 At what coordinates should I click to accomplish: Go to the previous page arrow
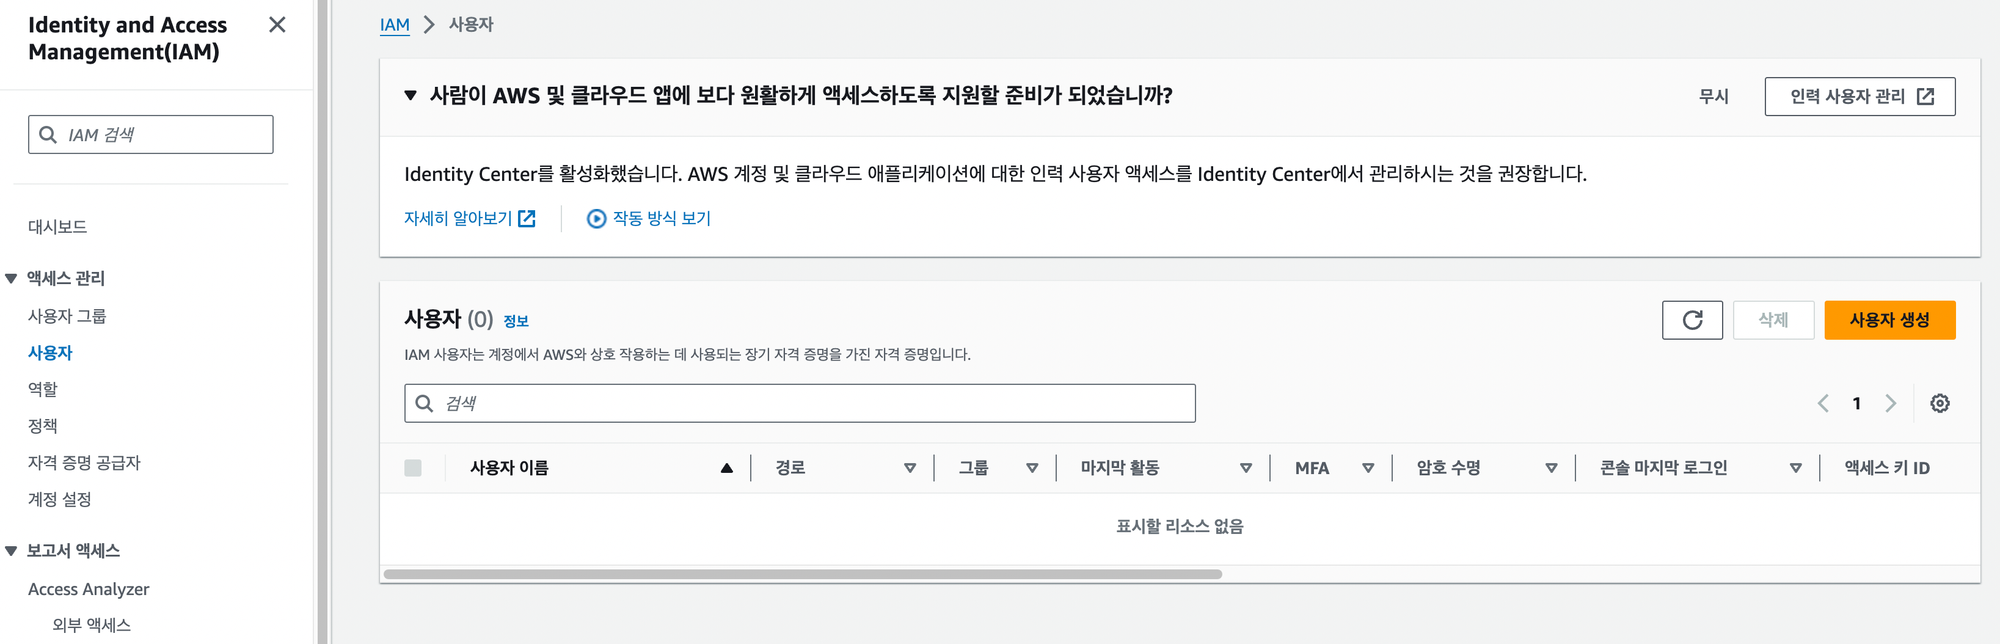(1823, 403)
